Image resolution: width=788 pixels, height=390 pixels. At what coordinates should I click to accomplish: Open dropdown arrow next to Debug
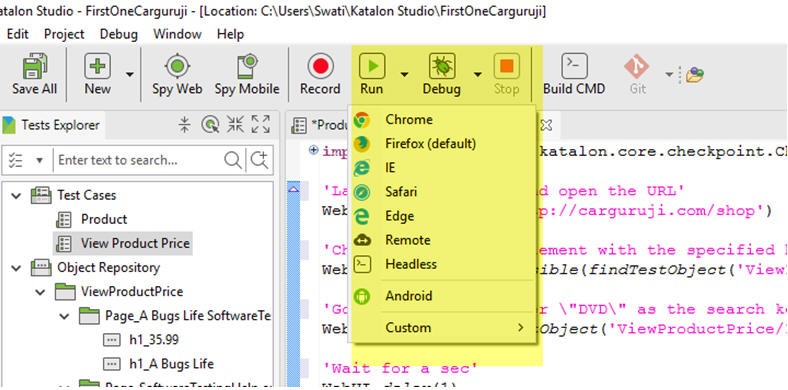477,74
